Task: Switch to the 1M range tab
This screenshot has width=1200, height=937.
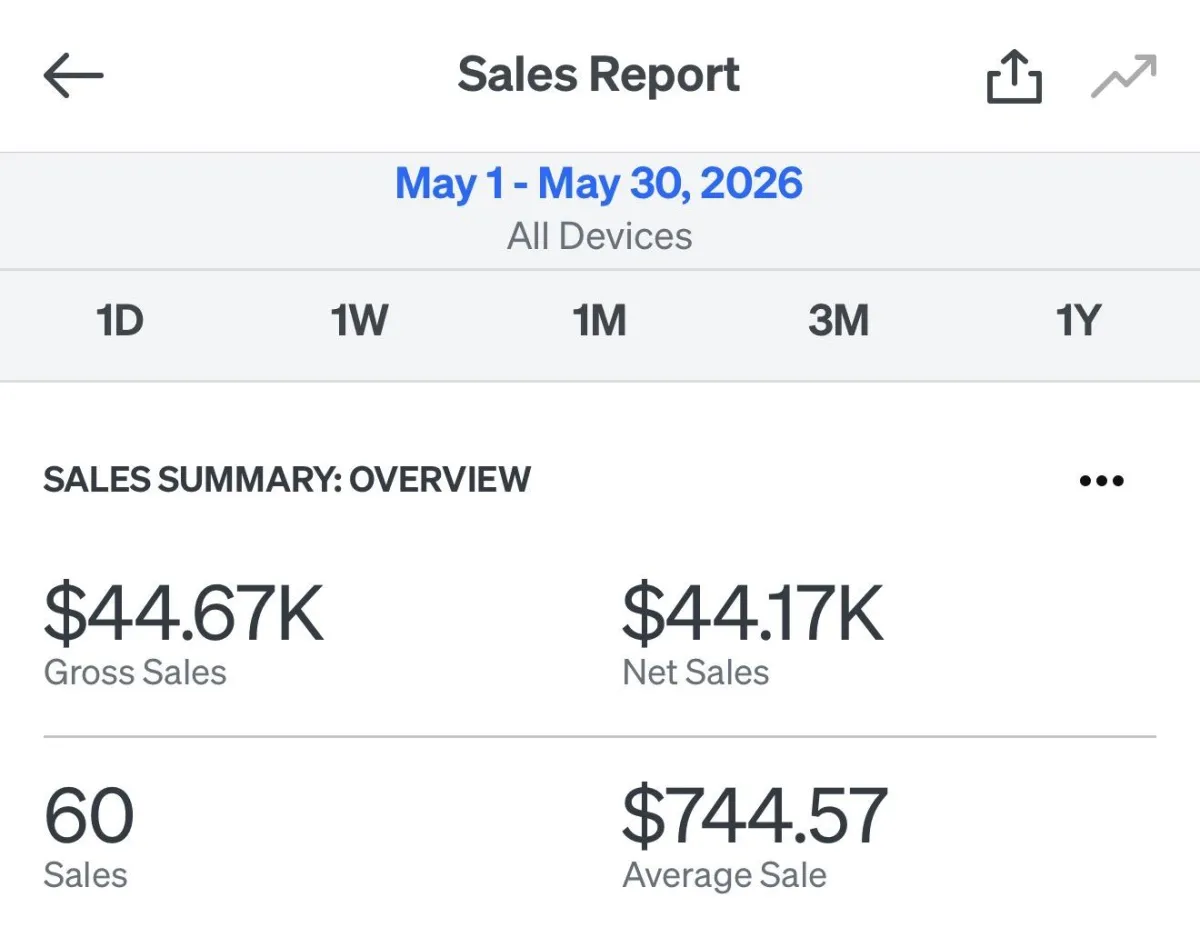Action: click(x=599, y=321)
